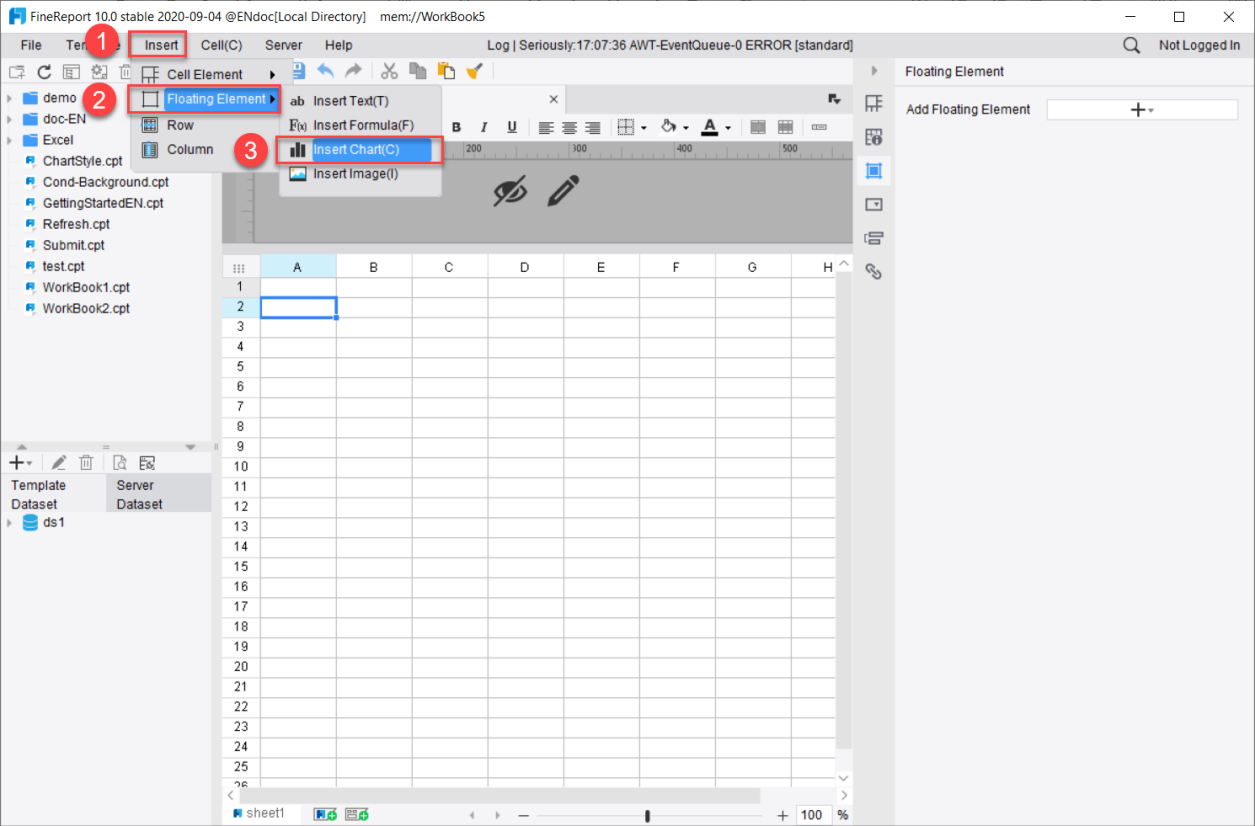
Task: Click the Paste icon in the toolbar
Action: click(445, 71)
